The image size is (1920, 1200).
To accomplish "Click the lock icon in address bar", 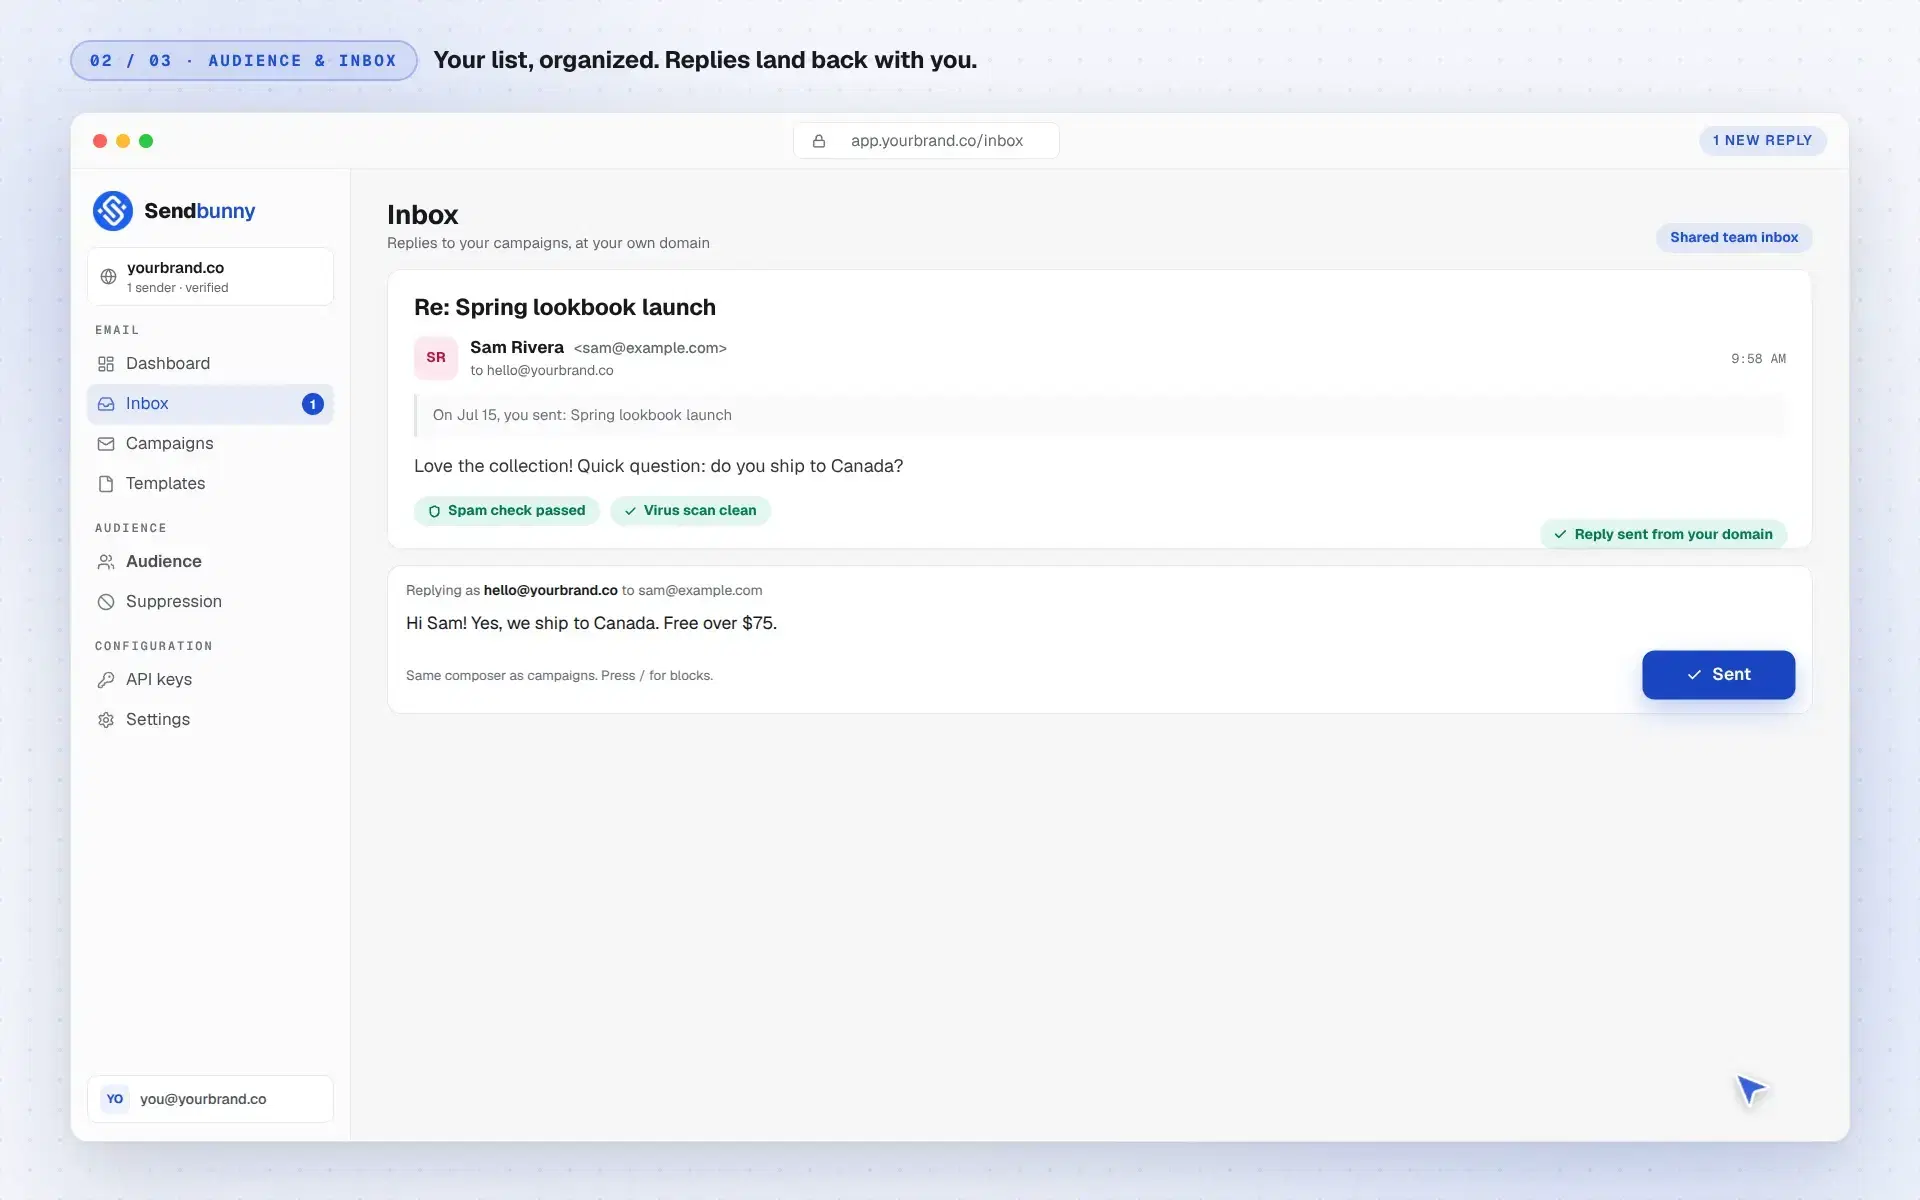I will 819,141.
